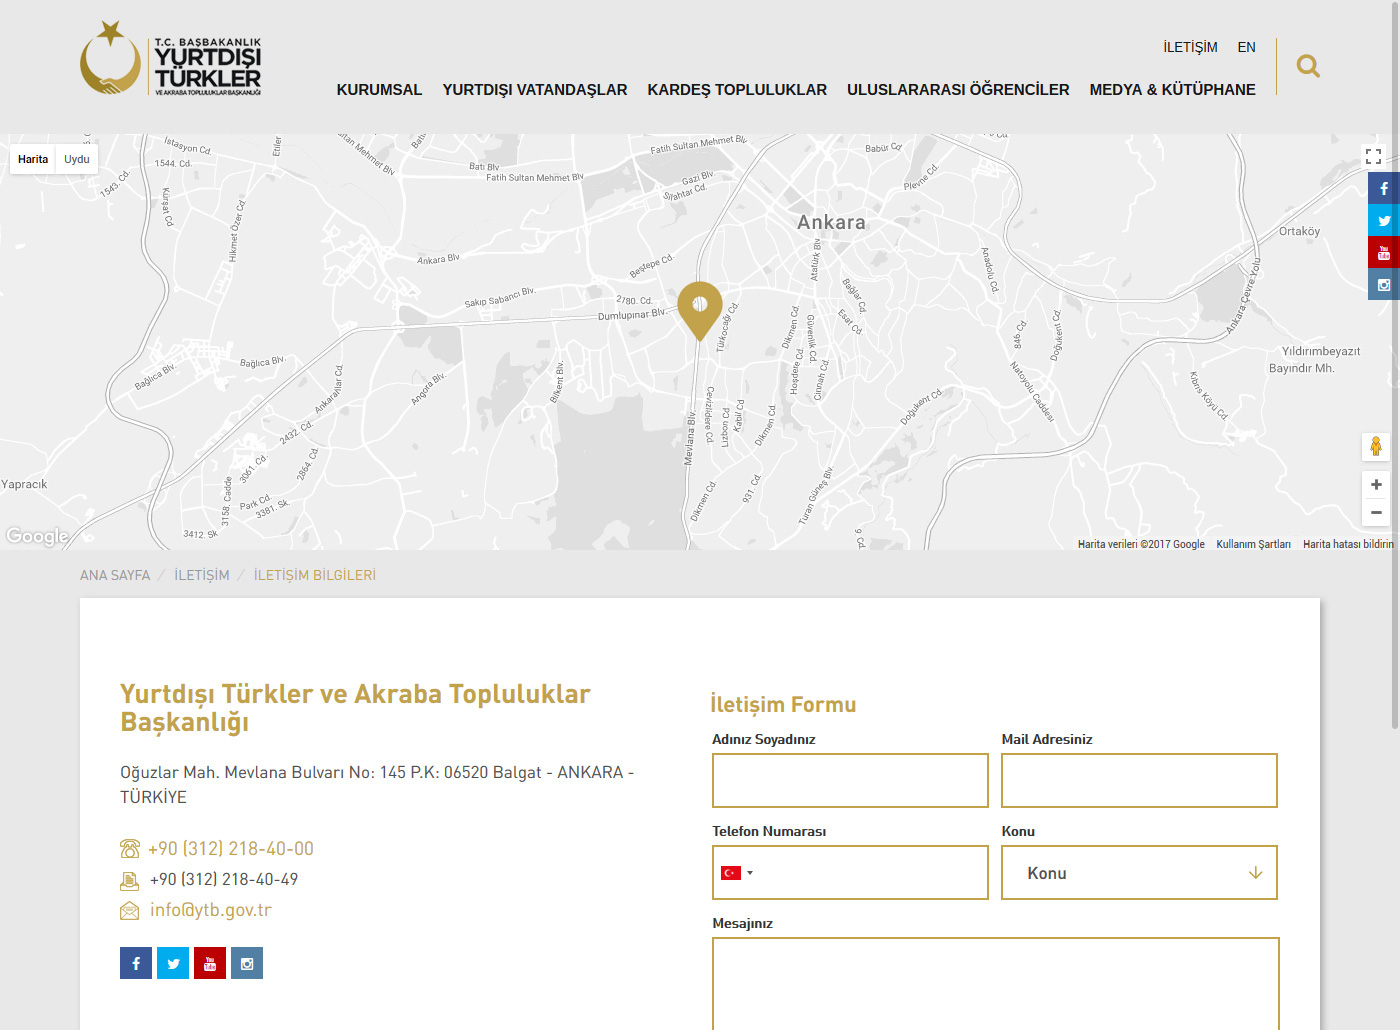The height and width of the screenshot is (1030, 1400).
Task: Click the gold location pin on map
Action: point(700,307)
